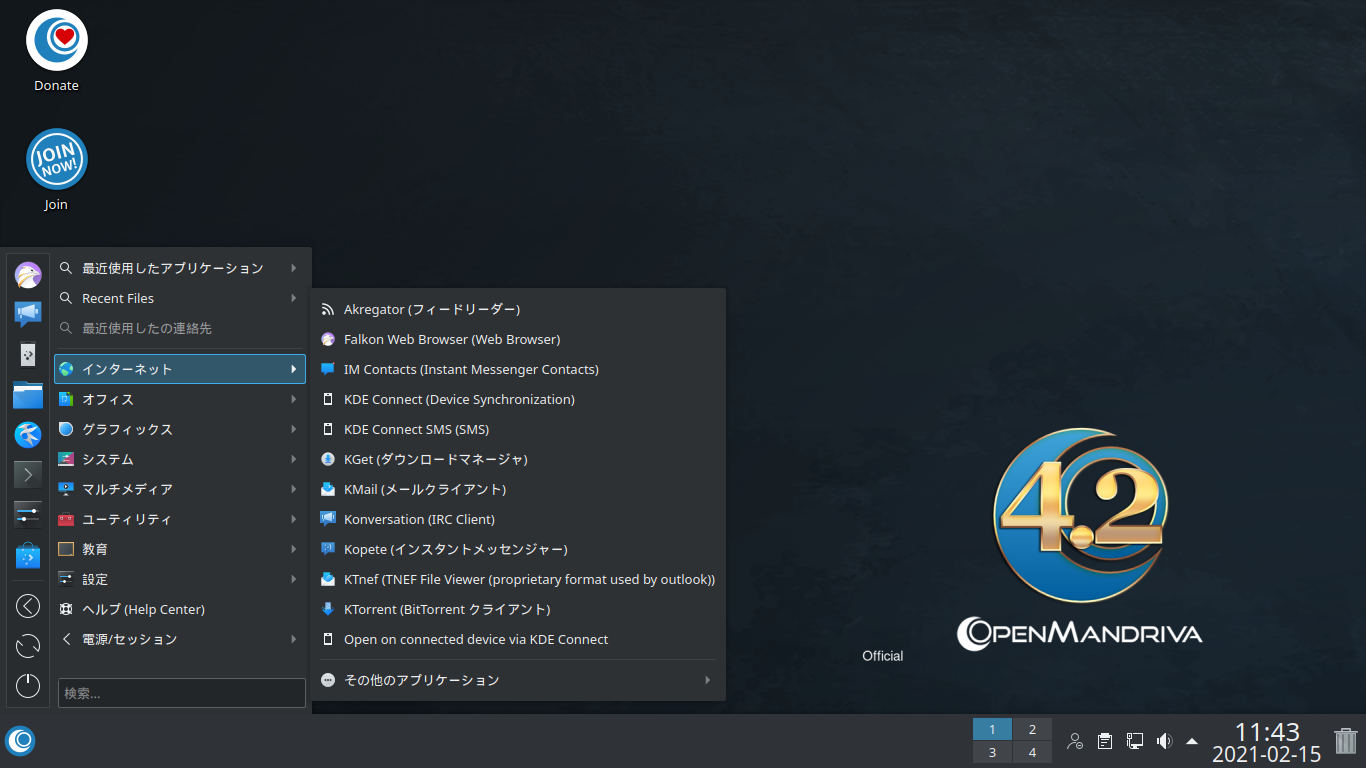This screenshot has width=1366, height=768.
Task: Open the clipboard icon in system tray
Action: click(x=1105, y=741)
